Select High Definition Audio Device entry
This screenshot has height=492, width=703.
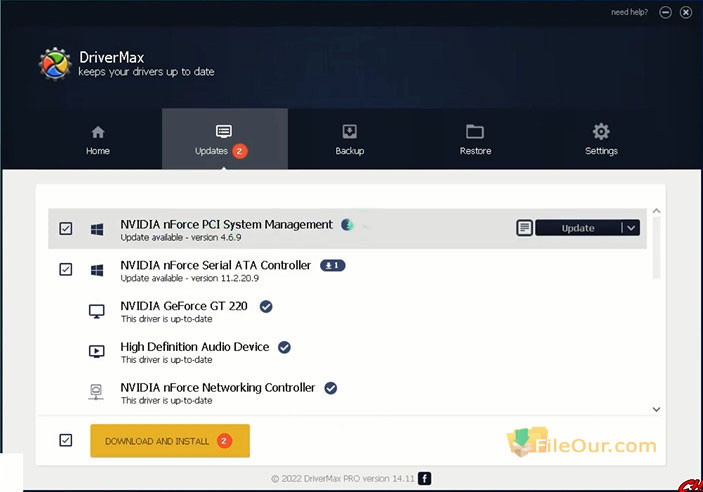(x=347, y=352)
